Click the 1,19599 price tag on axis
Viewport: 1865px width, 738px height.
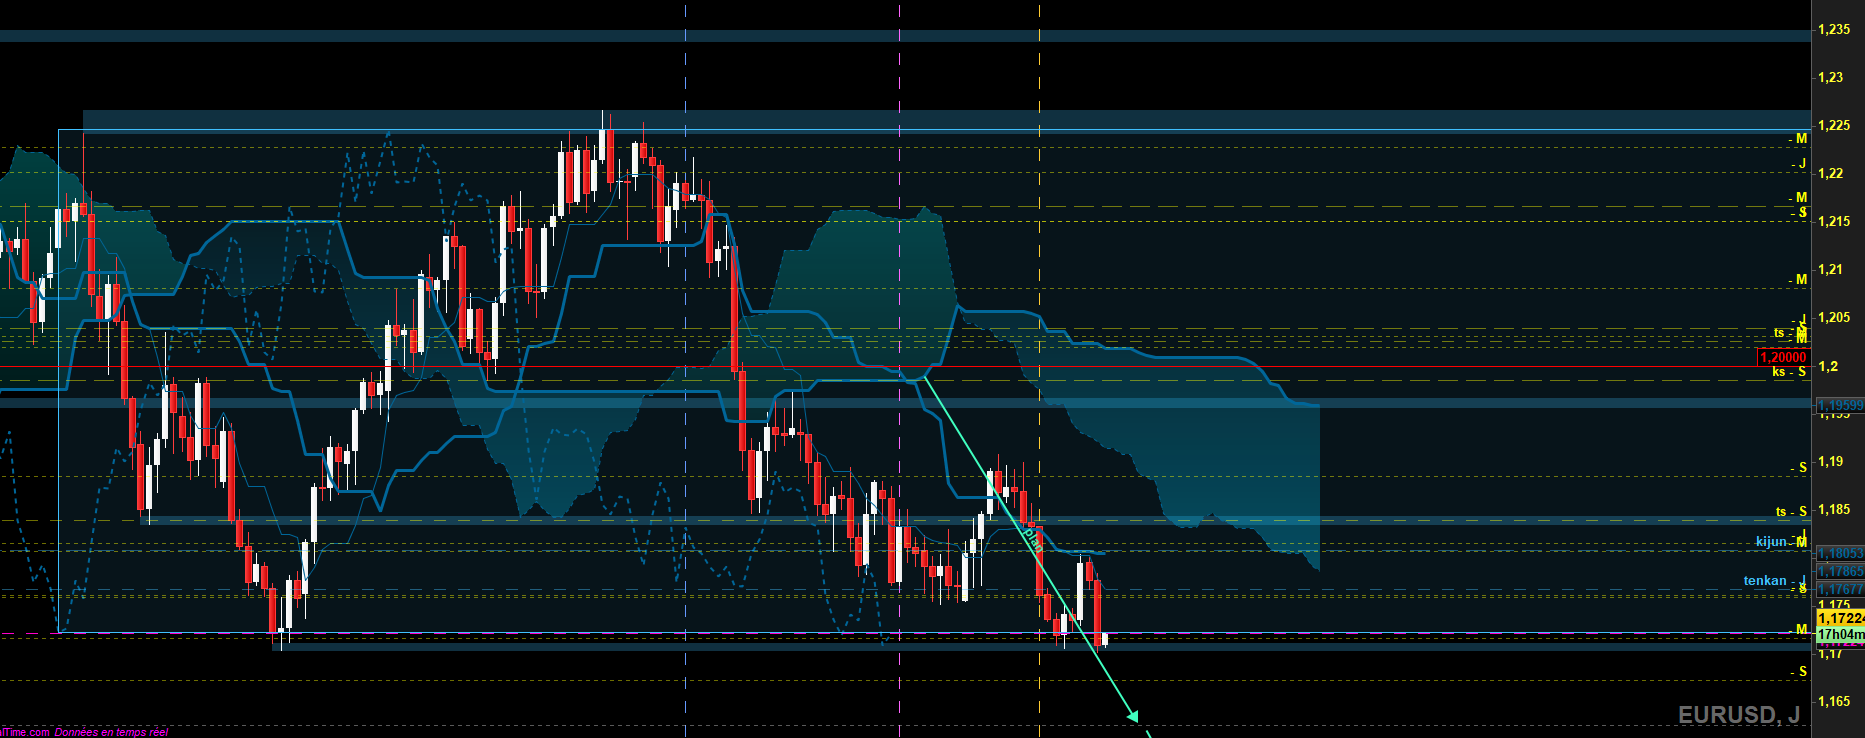click(1840, 405)
